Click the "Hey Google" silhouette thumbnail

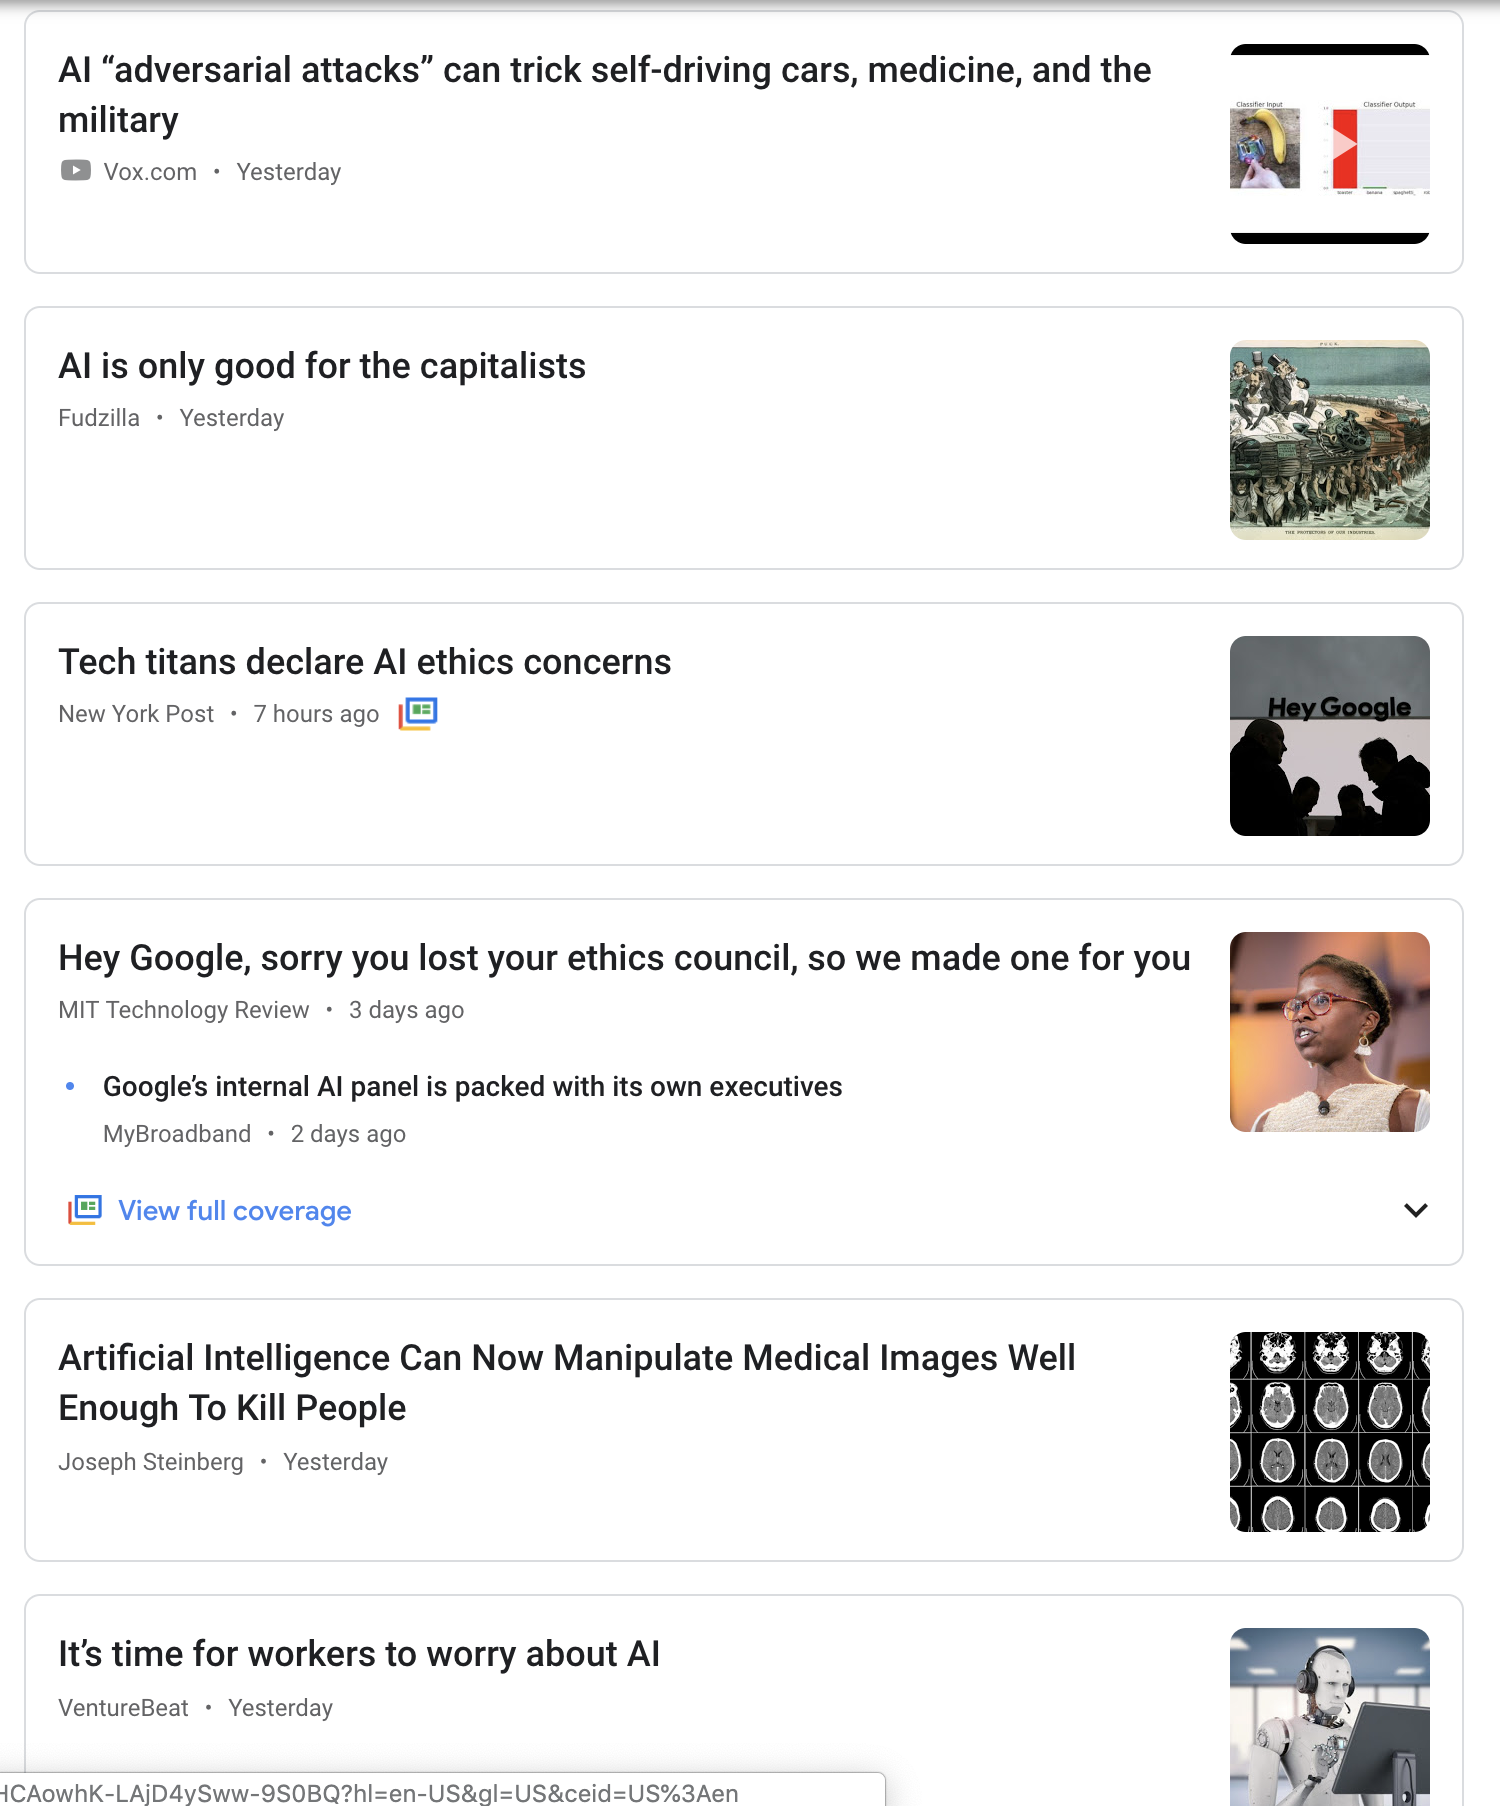[x=1329, y=736]
